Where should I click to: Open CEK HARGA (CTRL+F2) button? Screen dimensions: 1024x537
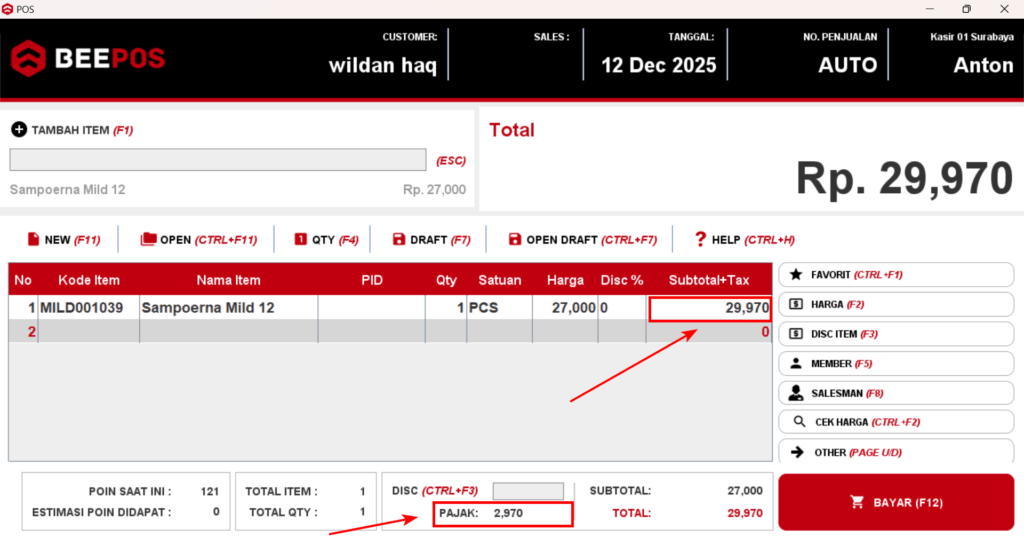pos(896,422)
